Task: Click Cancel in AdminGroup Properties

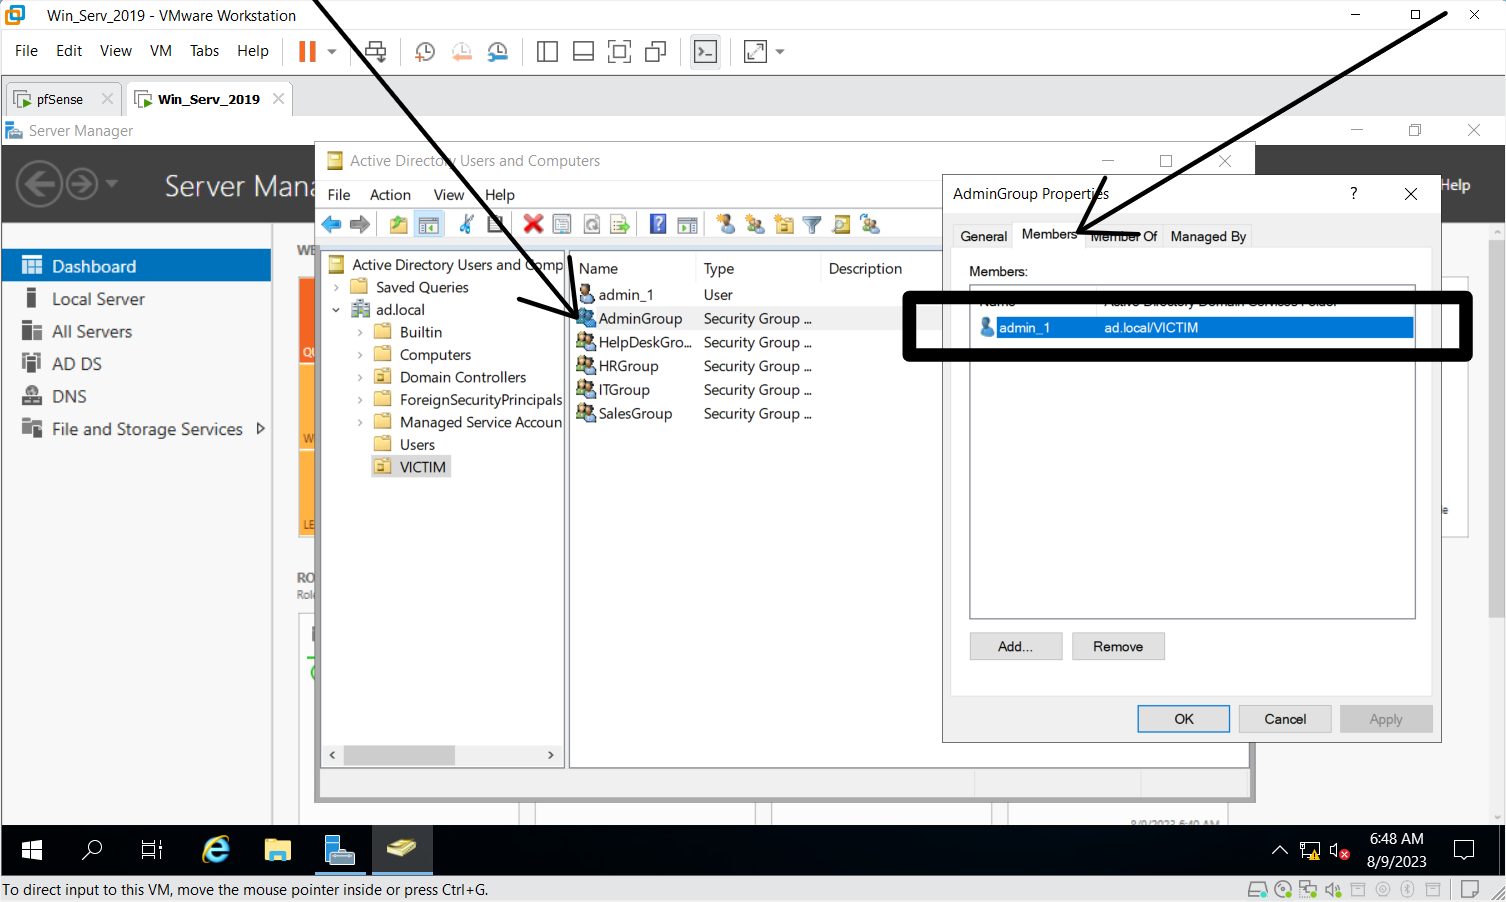Action: pos(1285,719)
